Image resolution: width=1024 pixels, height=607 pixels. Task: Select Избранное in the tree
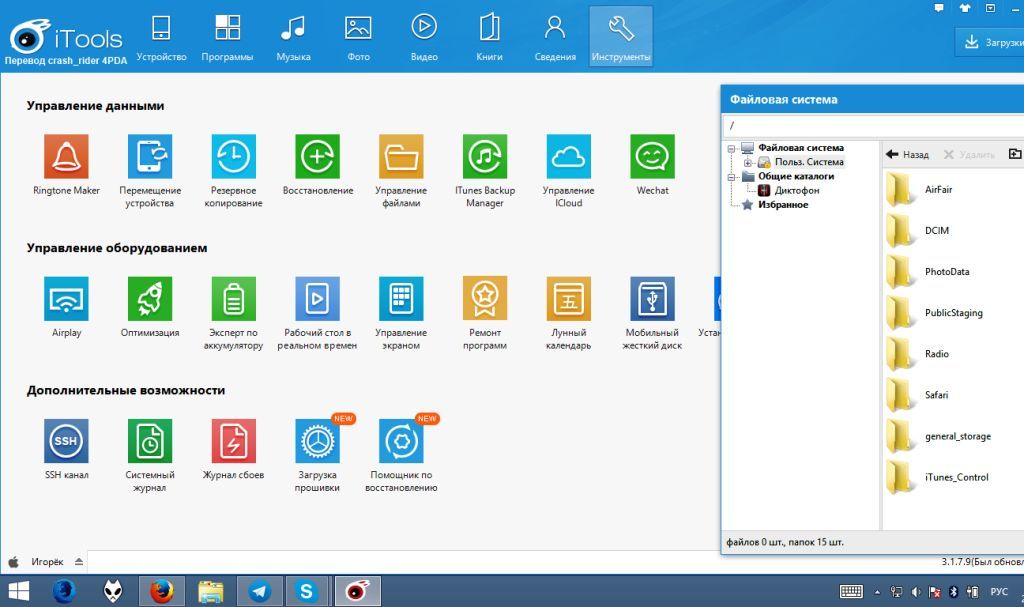pyautogui.click(x=783, y=205)
